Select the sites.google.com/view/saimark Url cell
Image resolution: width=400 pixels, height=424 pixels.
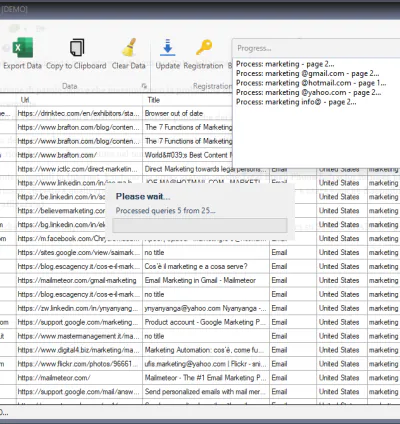click(79, 253)
